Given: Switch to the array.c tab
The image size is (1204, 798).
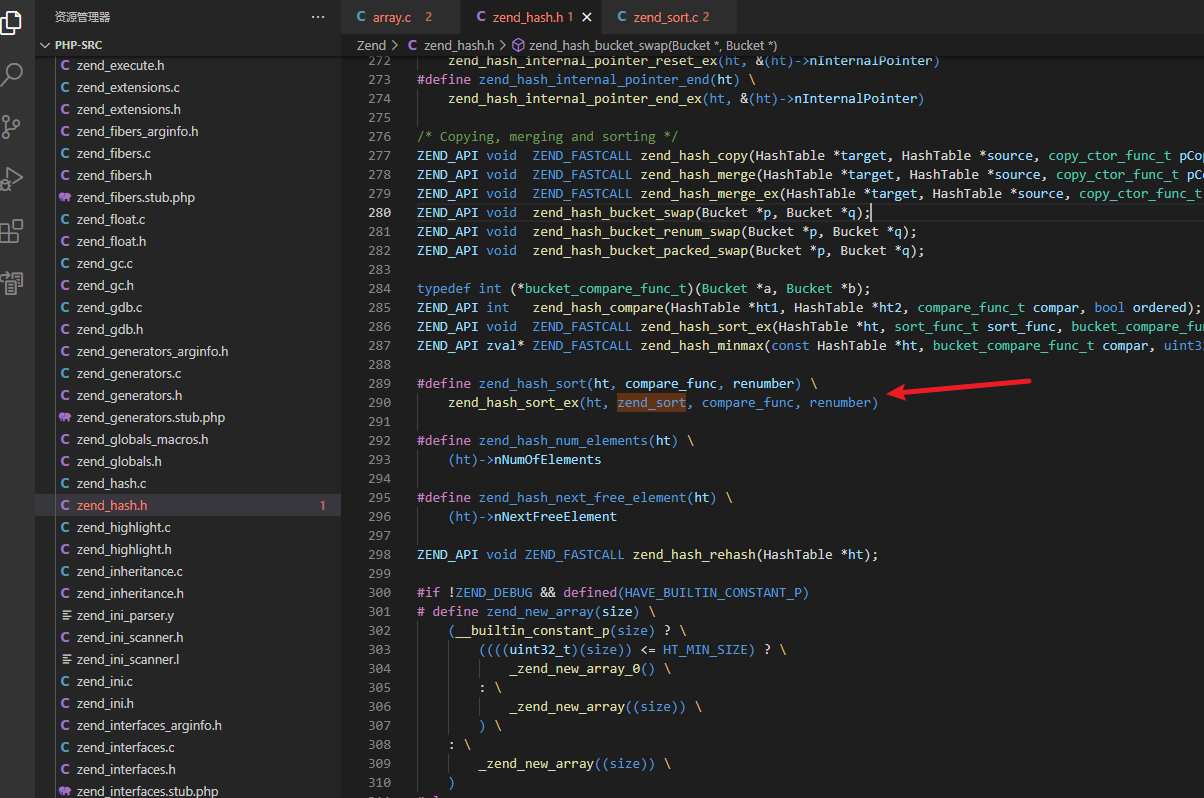Looking at the screenshot, I should [392, 17].
